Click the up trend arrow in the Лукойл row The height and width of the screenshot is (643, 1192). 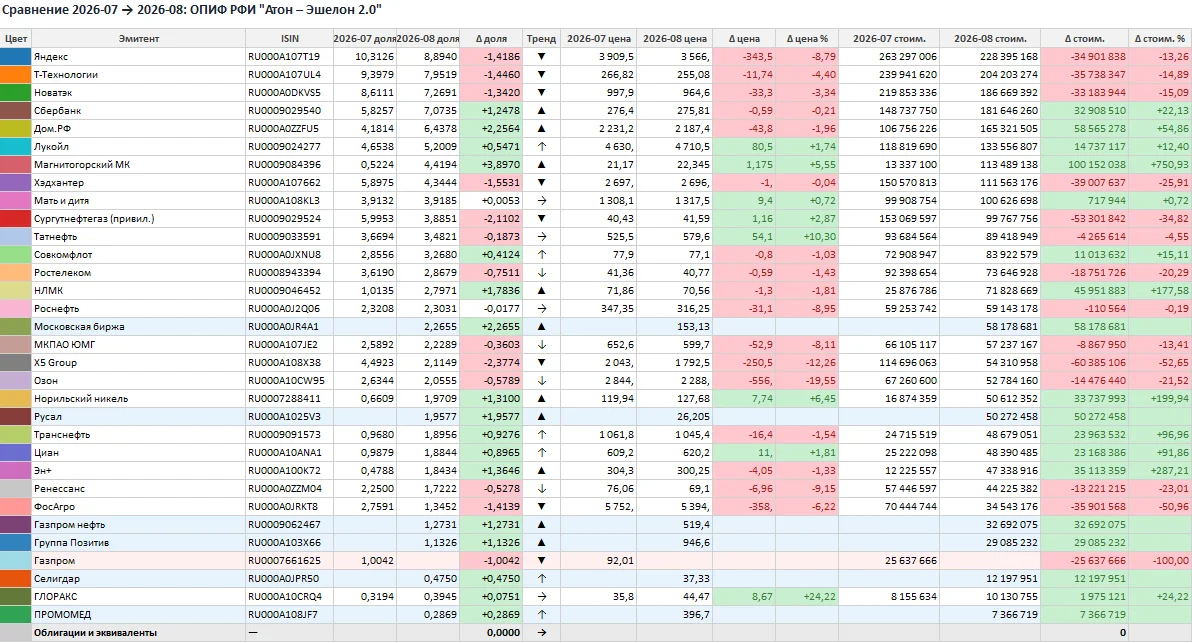[x=541, y=147]
